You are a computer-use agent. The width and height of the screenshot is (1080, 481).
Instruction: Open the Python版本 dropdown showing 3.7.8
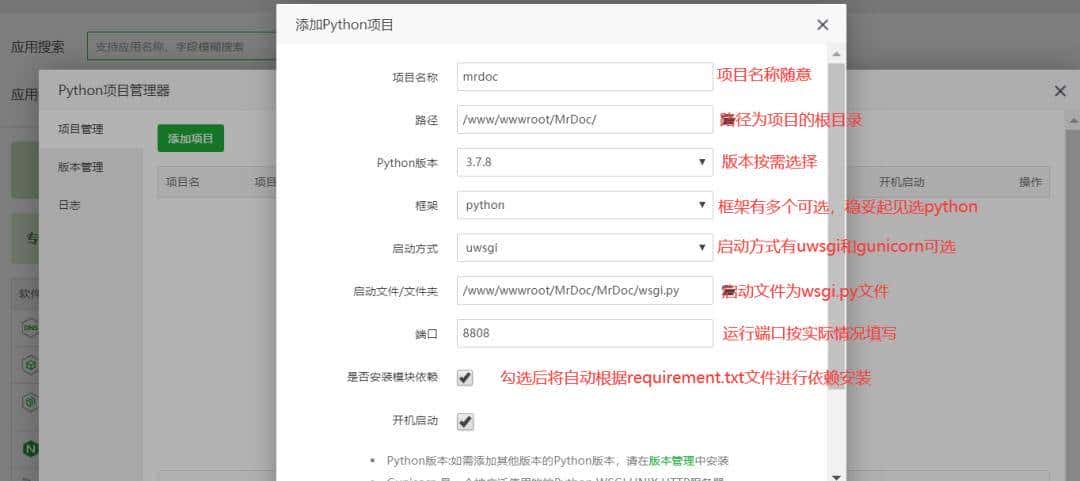[585, 163]
